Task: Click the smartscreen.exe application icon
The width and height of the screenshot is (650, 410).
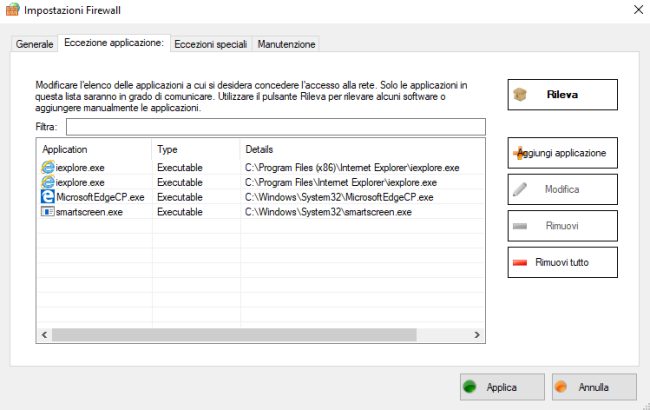Action: tap(48, 212)
